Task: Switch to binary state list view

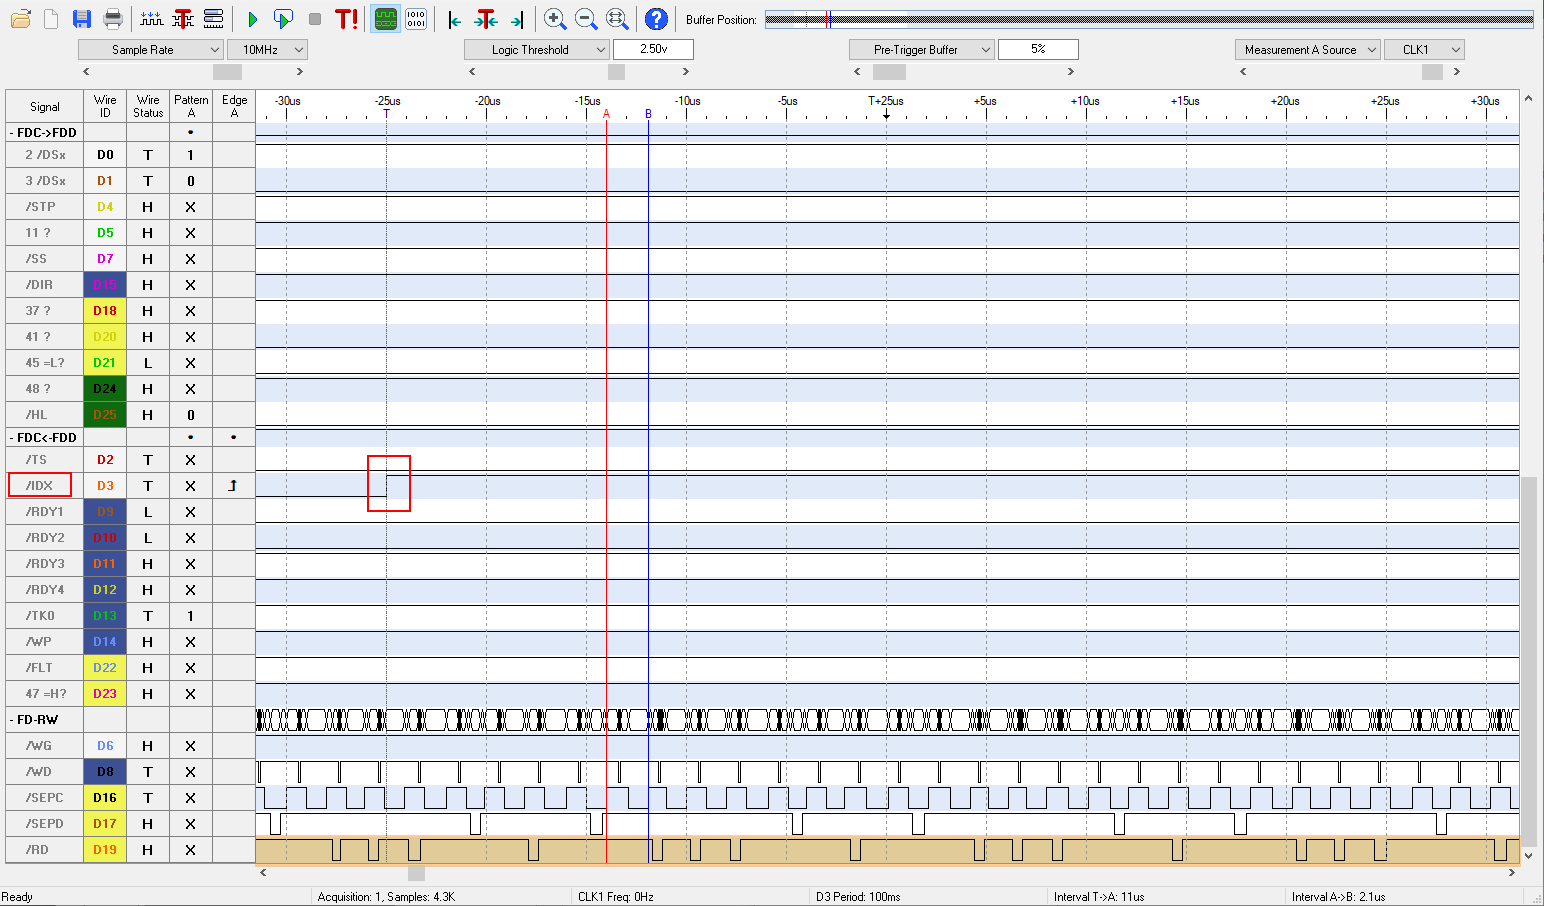Action: click(416, 19)
